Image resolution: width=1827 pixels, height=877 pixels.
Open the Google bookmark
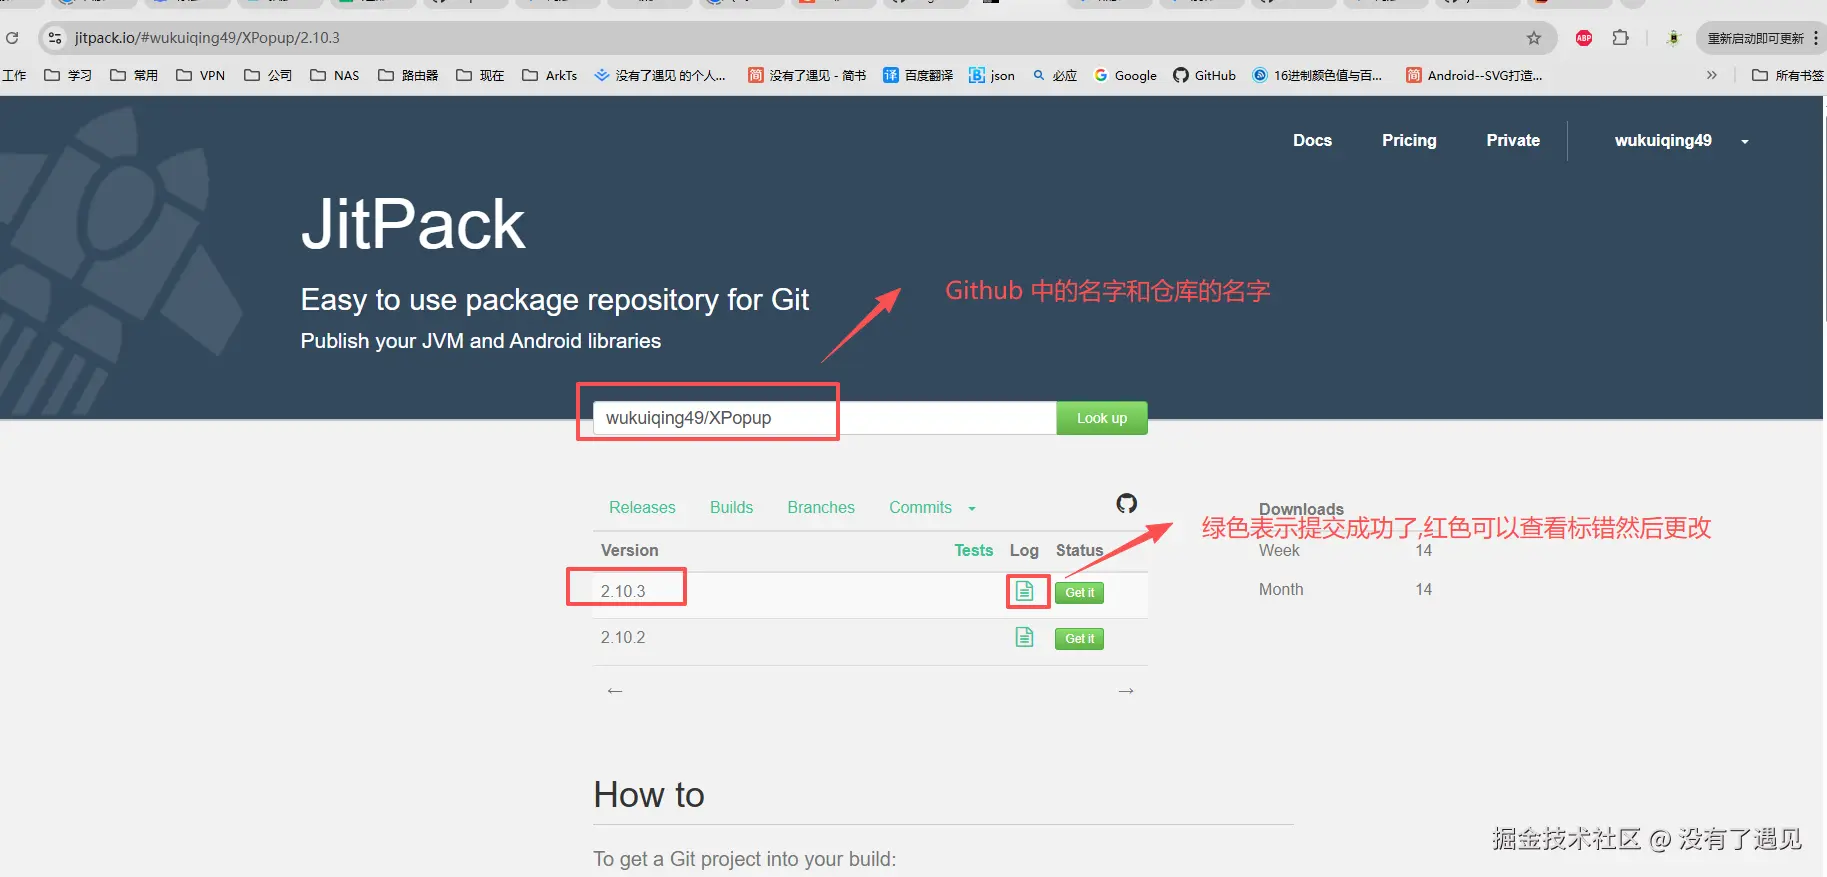click(1125, 75)
